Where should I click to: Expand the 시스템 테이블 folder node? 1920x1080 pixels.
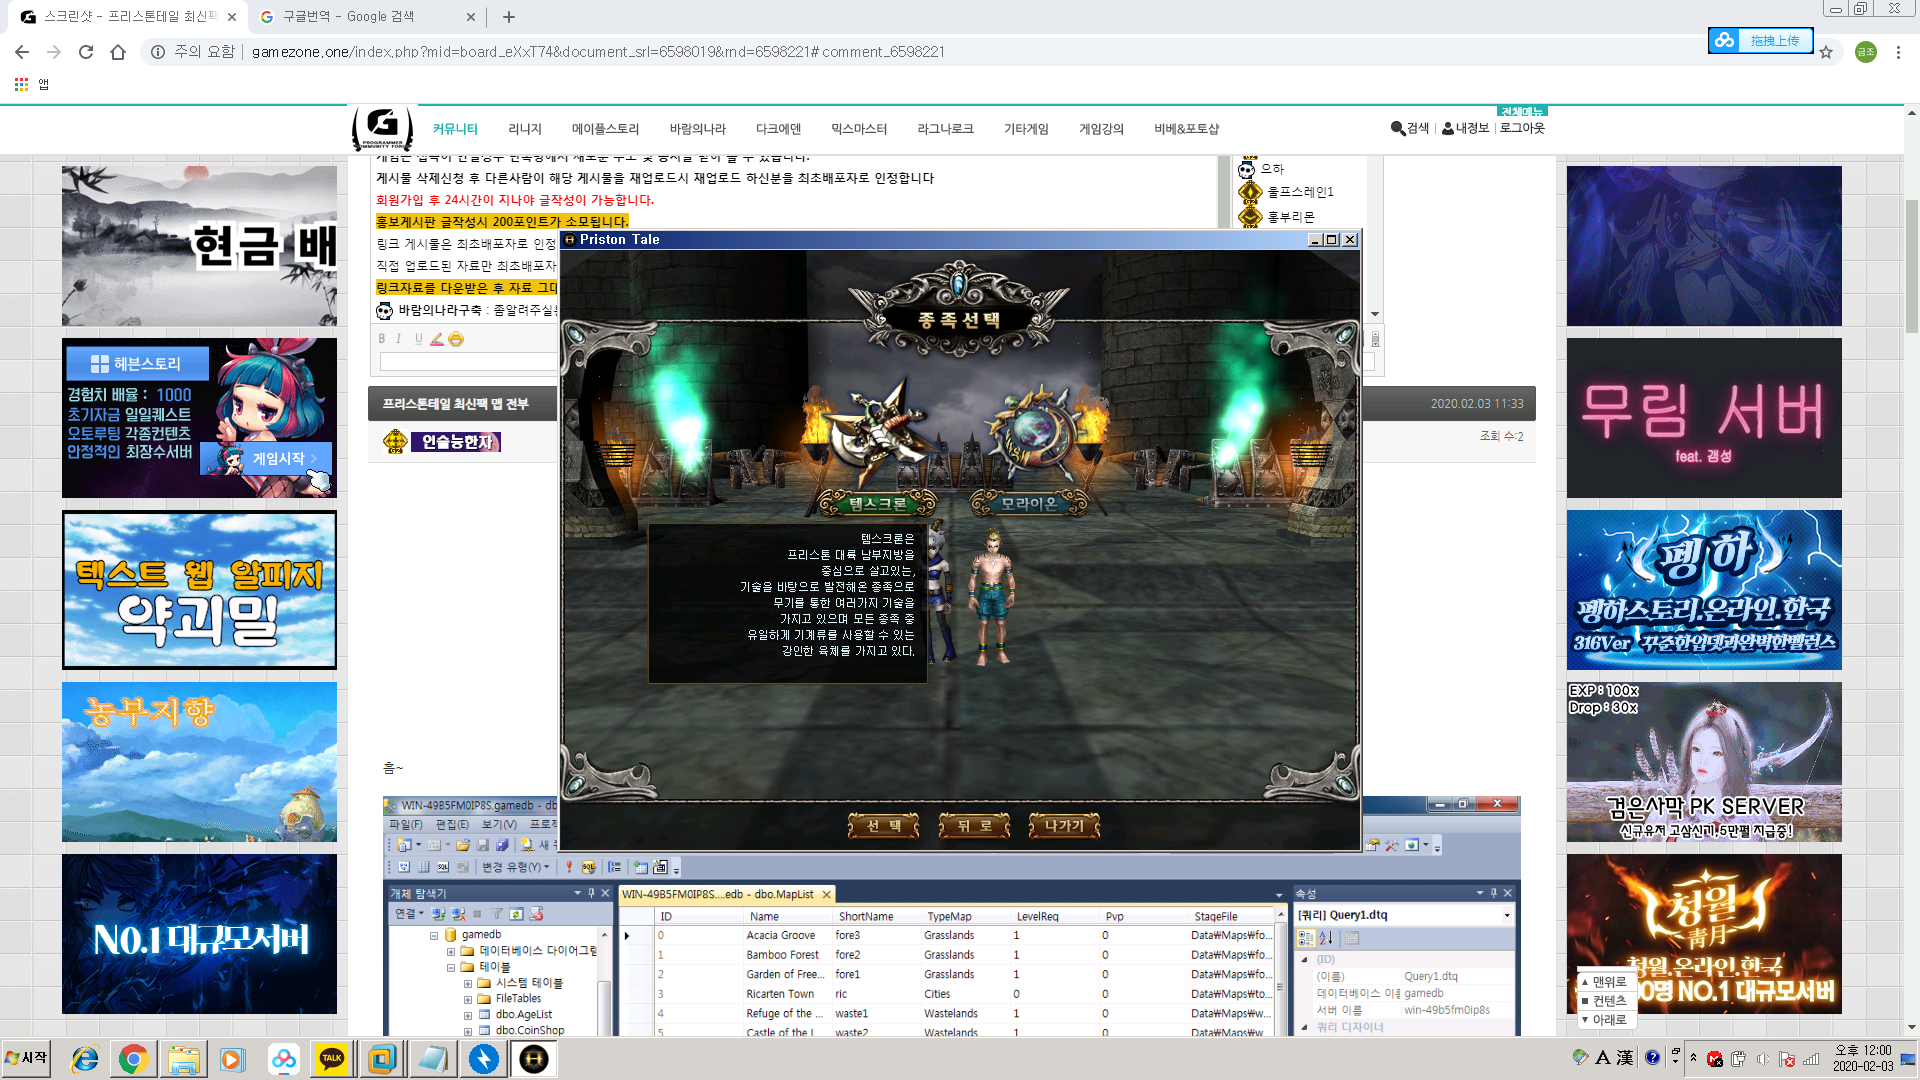[x=468, y=983]
